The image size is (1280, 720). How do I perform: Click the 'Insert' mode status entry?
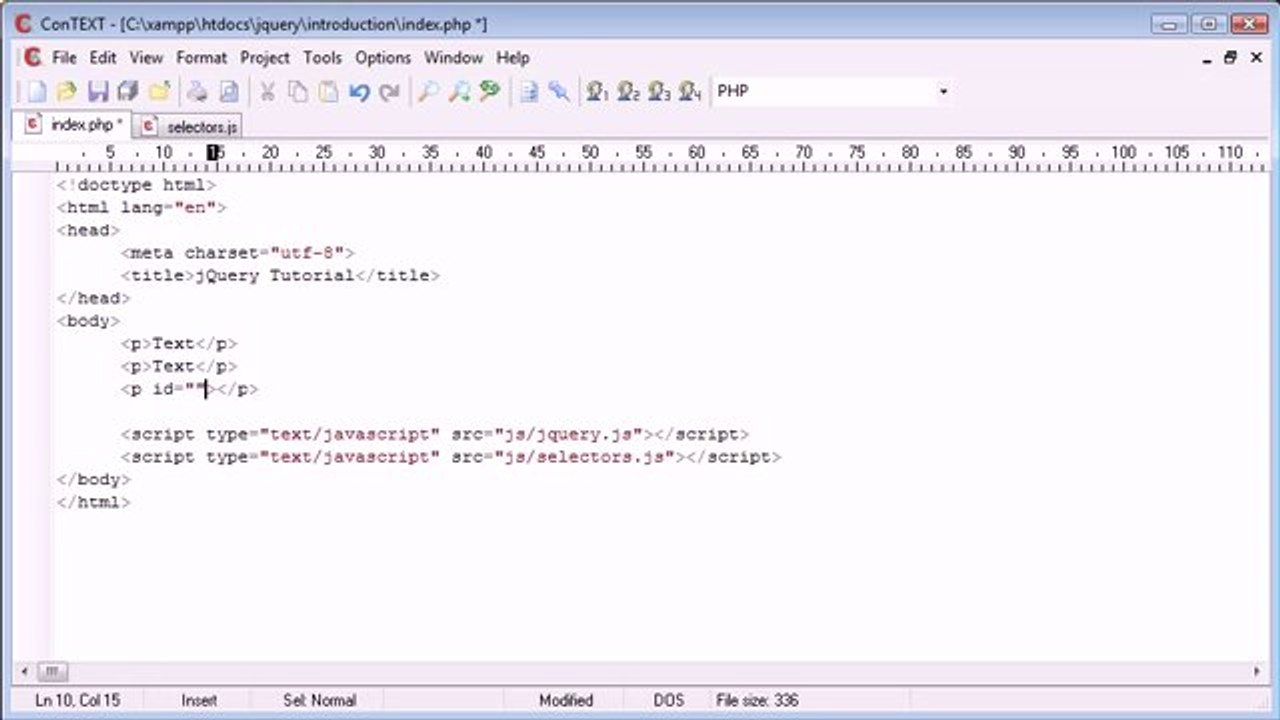point(199,700)
